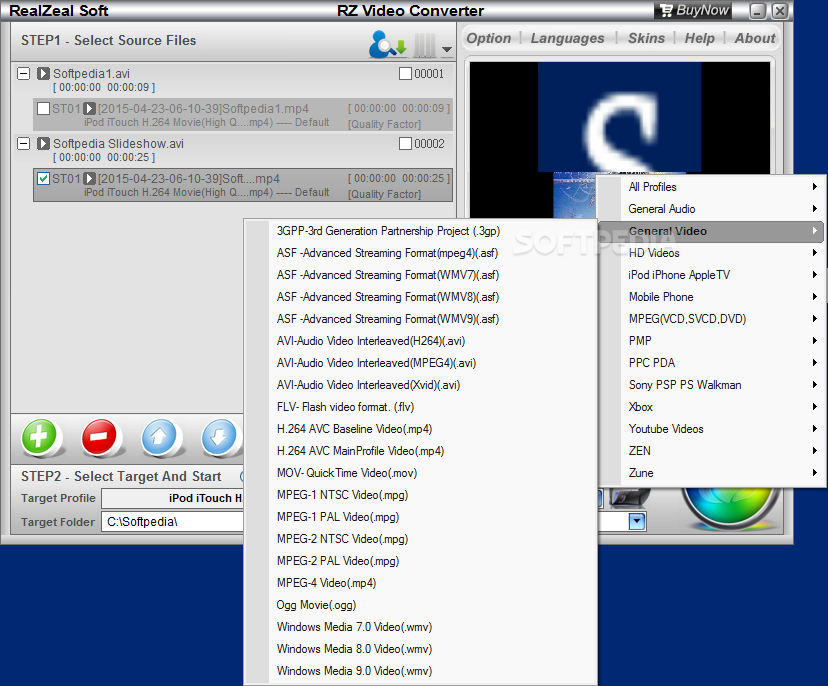Tick the 00001 checkbox

(405, 73)
